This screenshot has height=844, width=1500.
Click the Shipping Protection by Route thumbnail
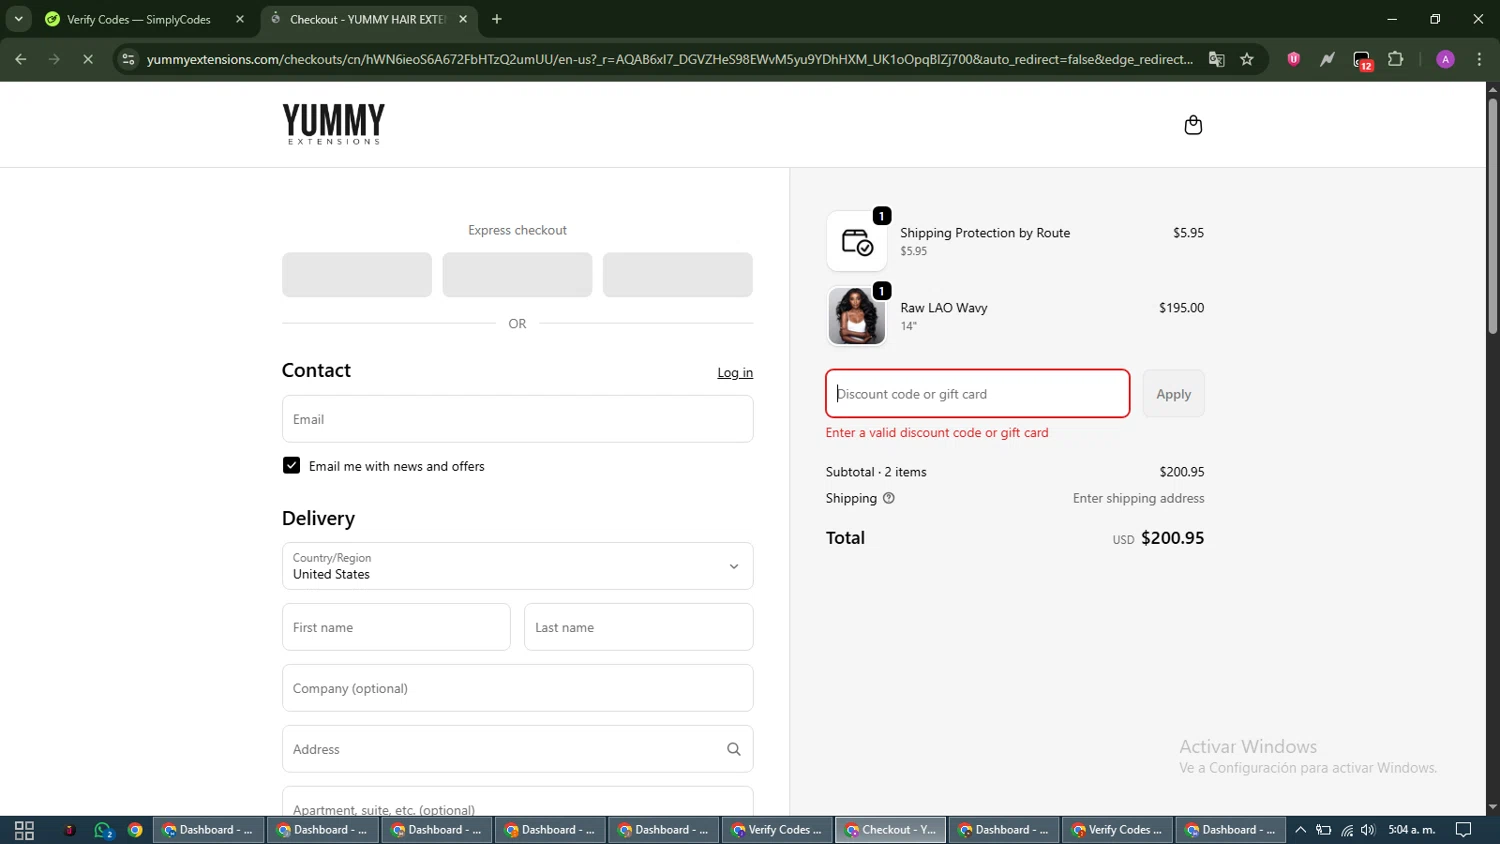[856, 241]
